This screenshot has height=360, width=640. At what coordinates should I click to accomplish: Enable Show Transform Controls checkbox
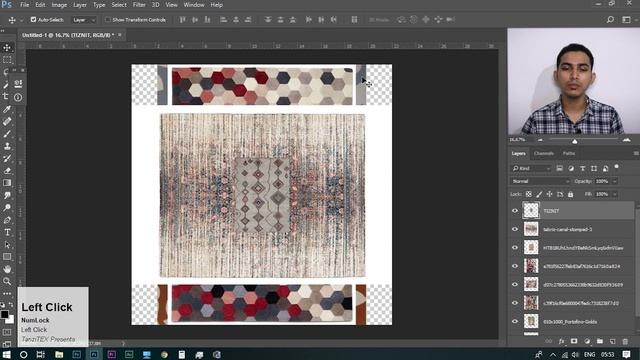pos(108,20)
